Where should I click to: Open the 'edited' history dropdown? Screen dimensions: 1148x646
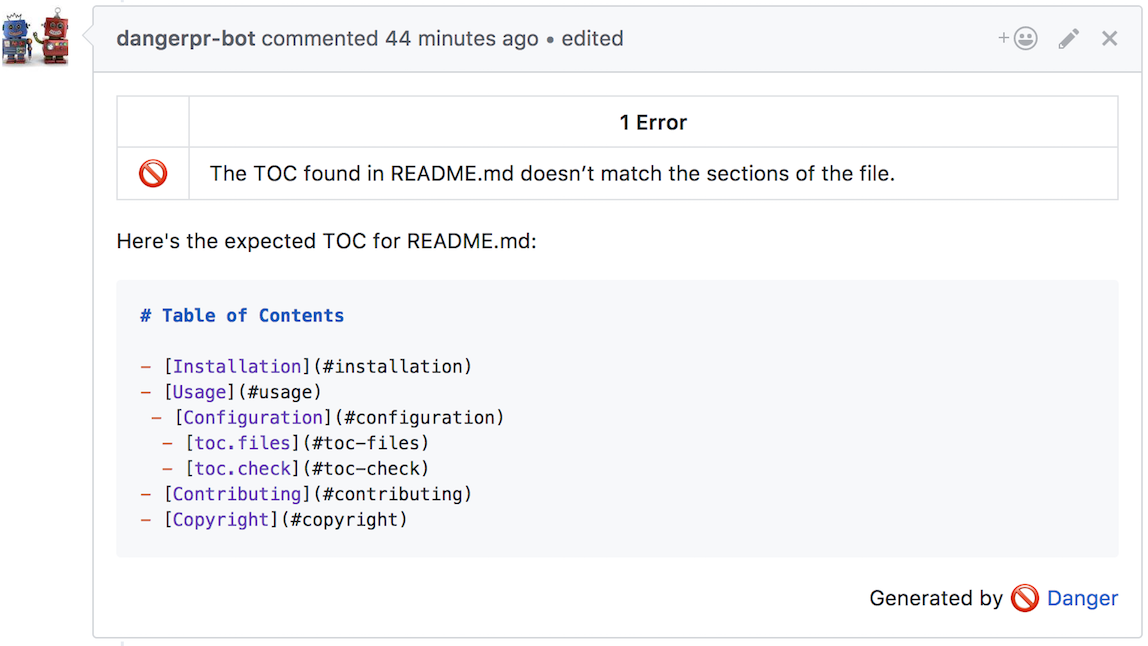coord(592,39)
